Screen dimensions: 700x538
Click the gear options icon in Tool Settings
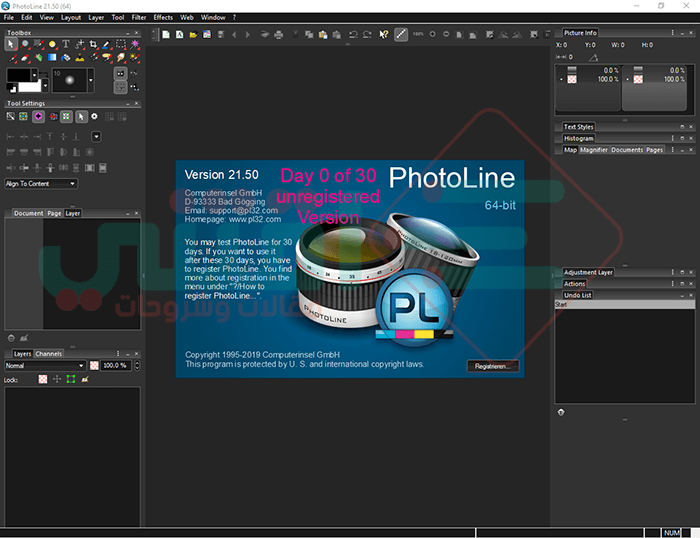coord(94,117)
